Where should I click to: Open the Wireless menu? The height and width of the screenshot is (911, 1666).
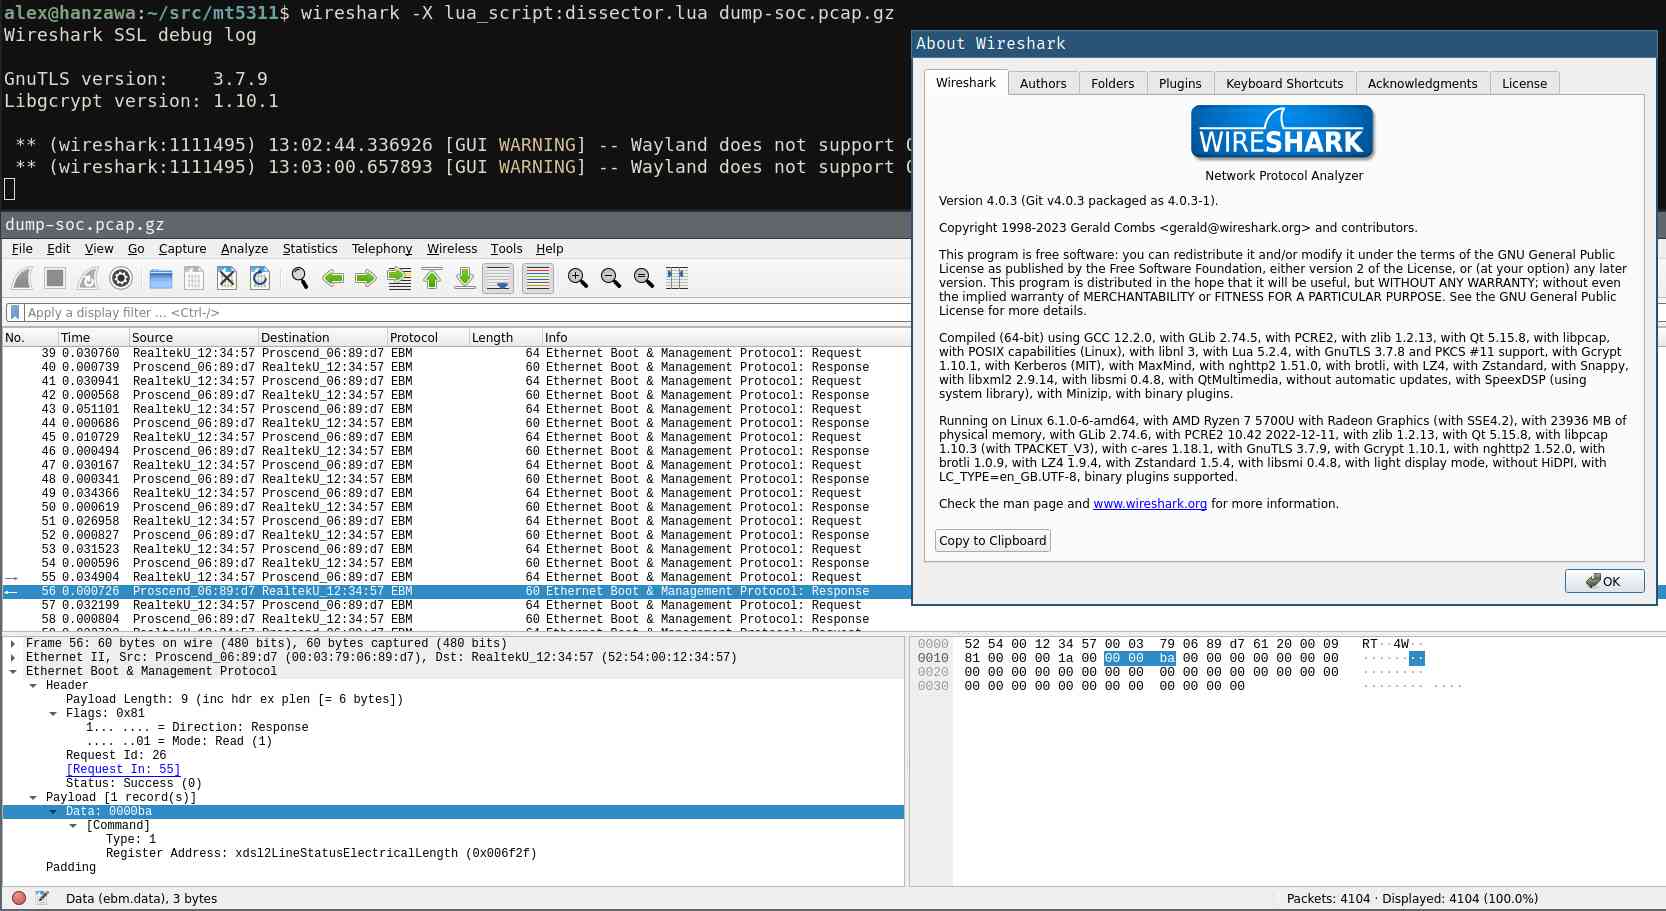[x=452, y=249]
